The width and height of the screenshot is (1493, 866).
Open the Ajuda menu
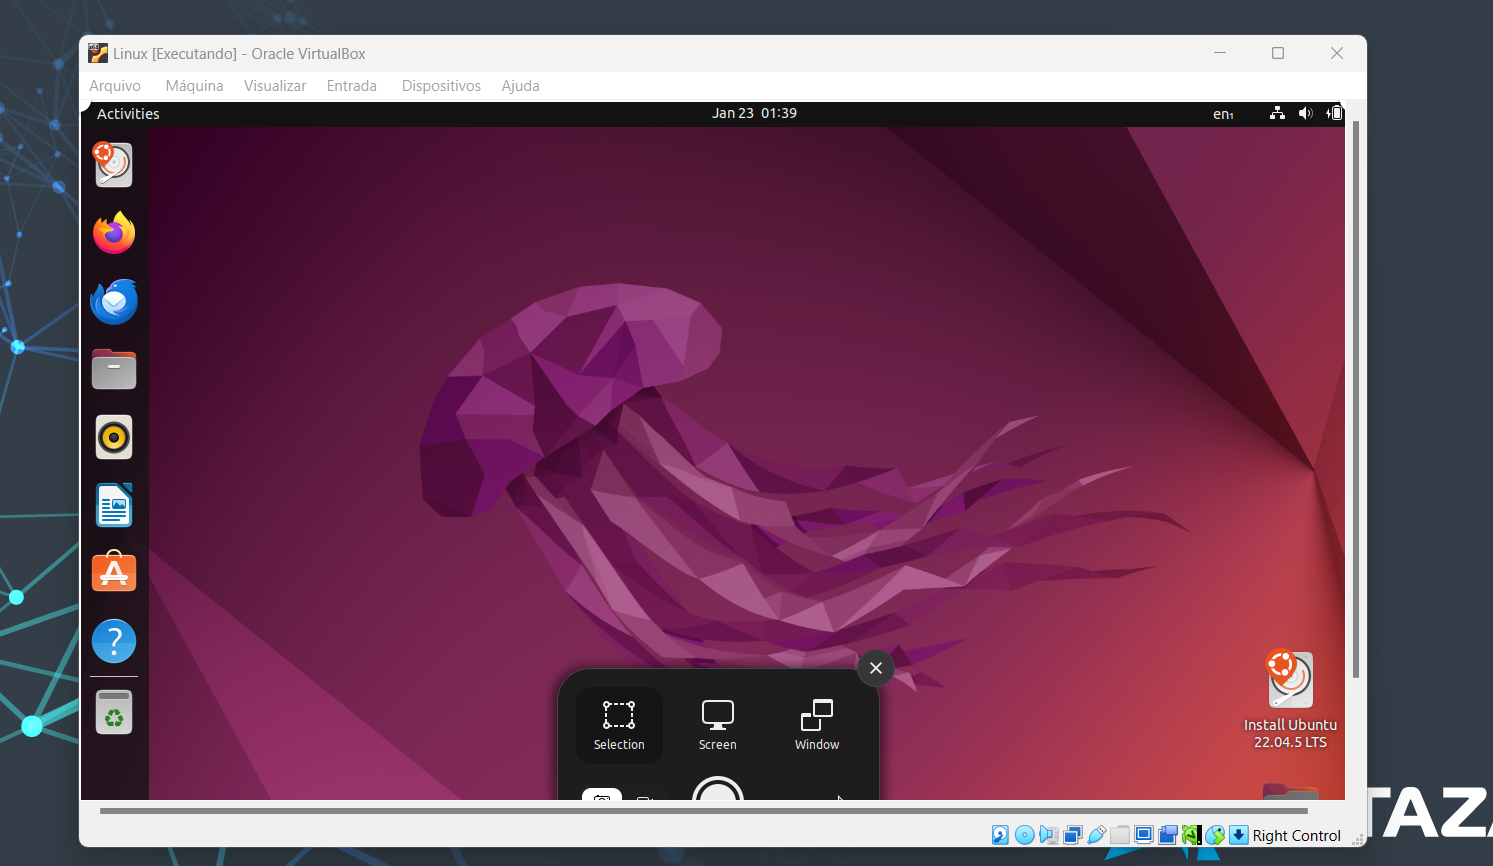tap(520, 86)
